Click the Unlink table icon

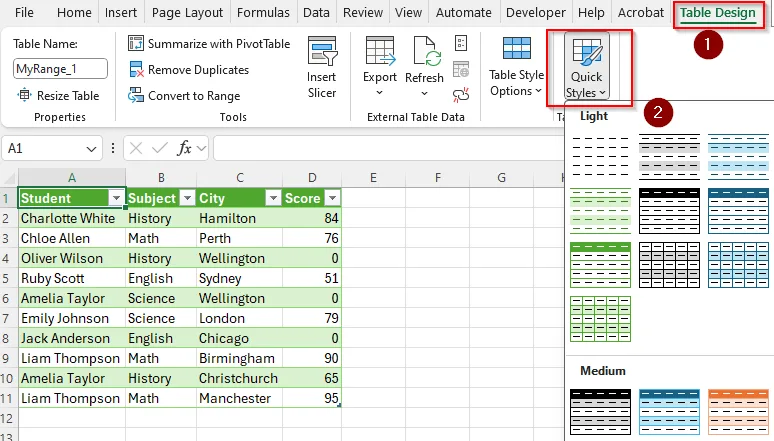(461, 95)
